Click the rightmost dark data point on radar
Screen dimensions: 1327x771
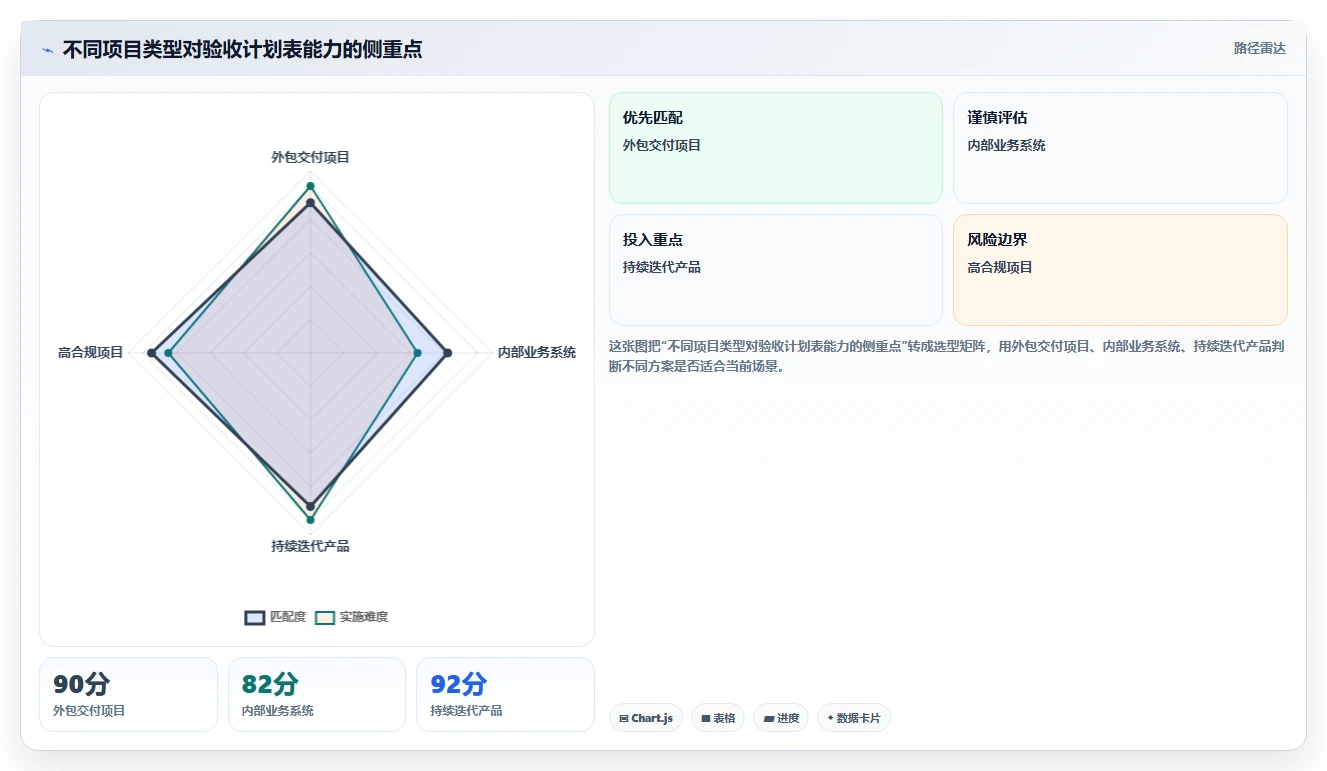pyautogui.click(x=447, y=352)
